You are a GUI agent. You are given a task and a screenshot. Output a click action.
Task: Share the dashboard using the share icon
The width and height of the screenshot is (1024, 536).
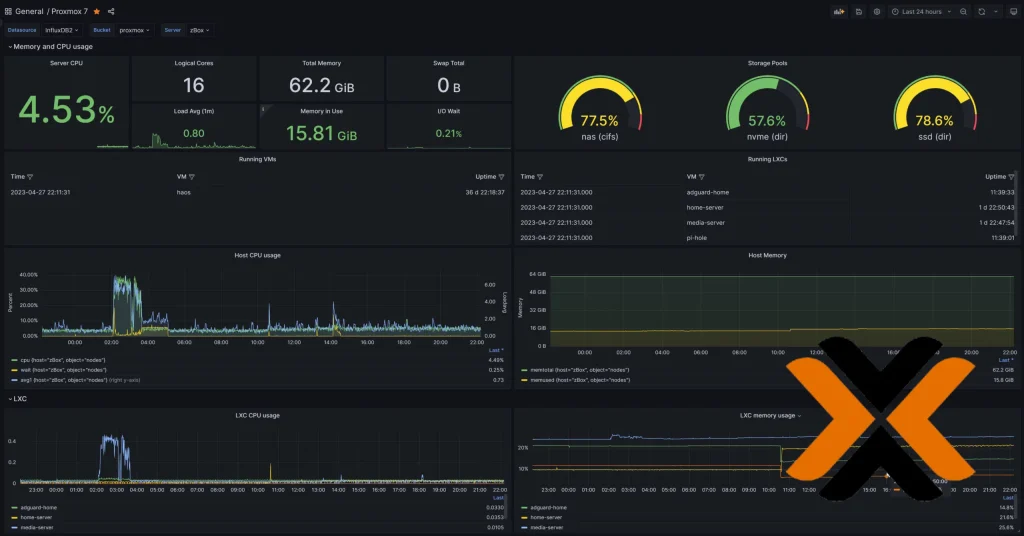point(111,12)
